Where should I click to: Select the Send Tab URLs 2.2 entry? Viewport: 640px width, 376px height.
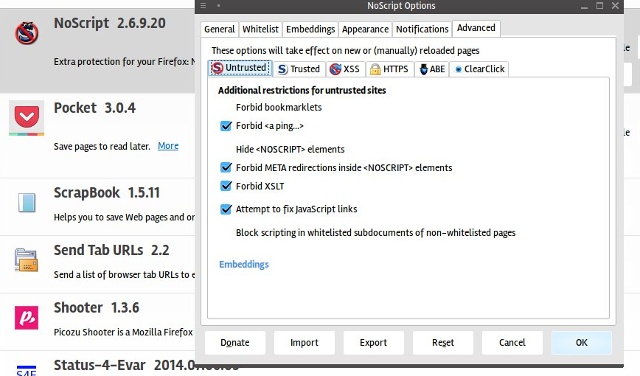coord(98,264)
